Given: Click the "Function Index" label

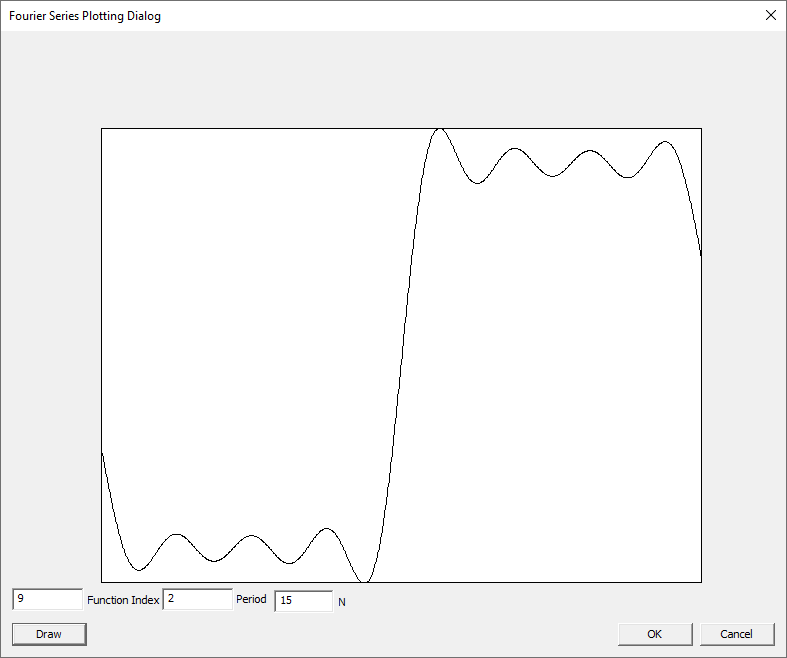Looking at the screenshot, I should [123, 600].
